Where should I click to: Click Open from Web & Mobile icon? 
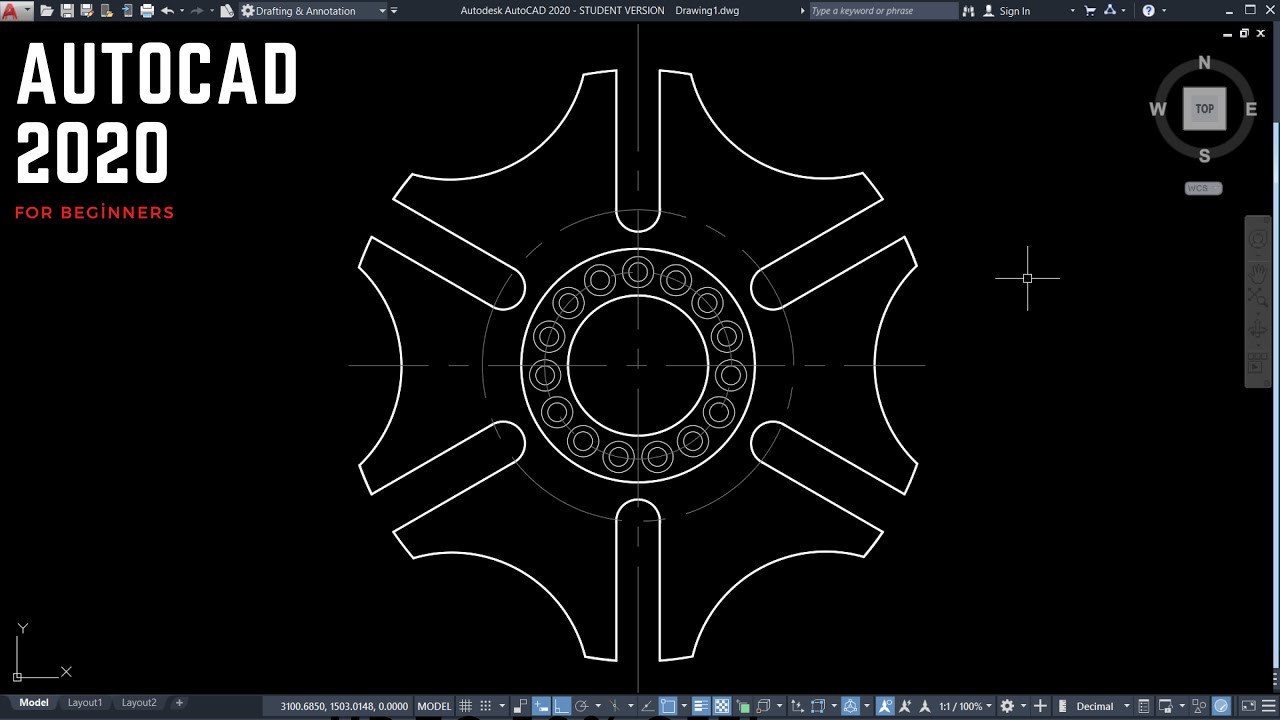point(107,11)
